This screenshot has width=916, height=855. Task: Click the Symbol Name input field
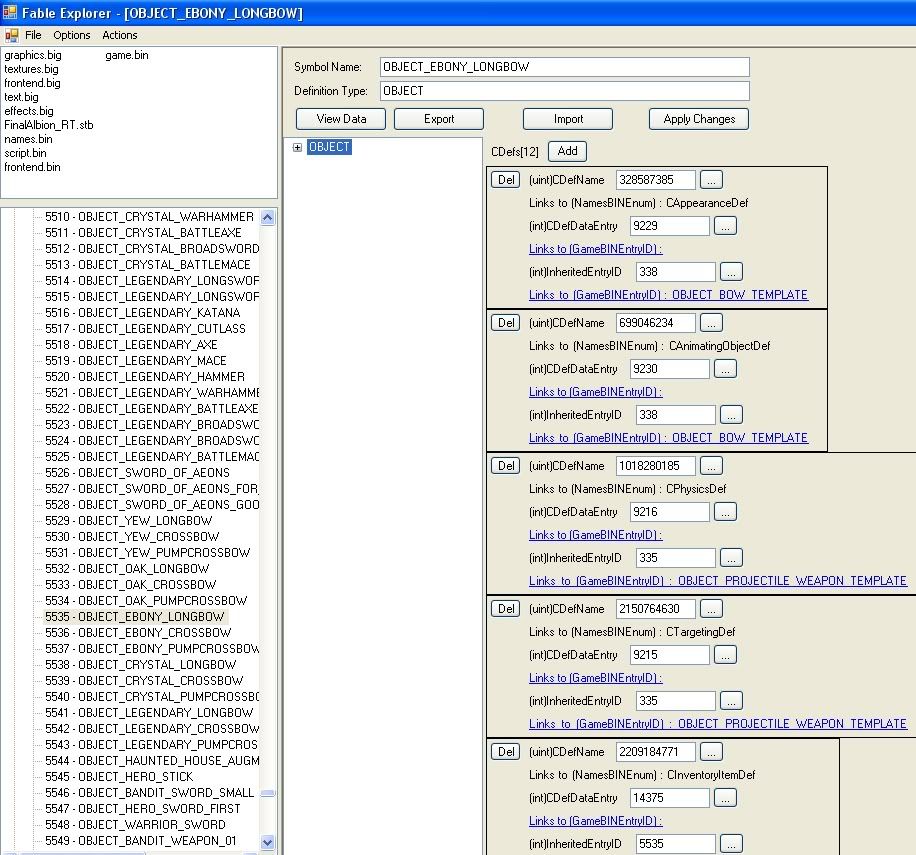[564, 67]
